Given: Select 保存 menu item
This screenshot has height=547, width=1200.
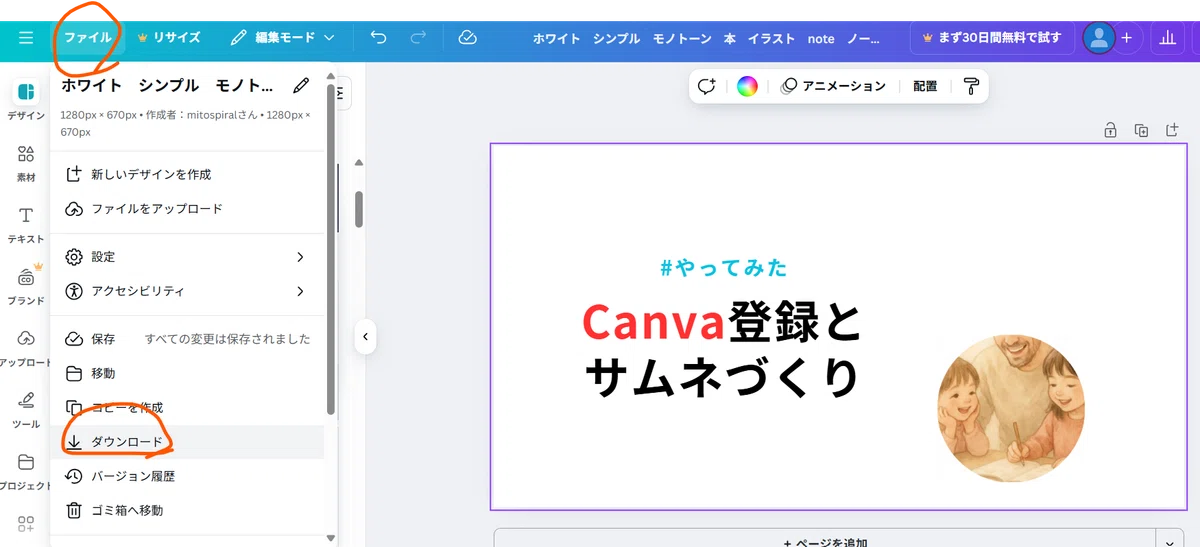Looking at the screenshot, I should (x=188, y=339).
